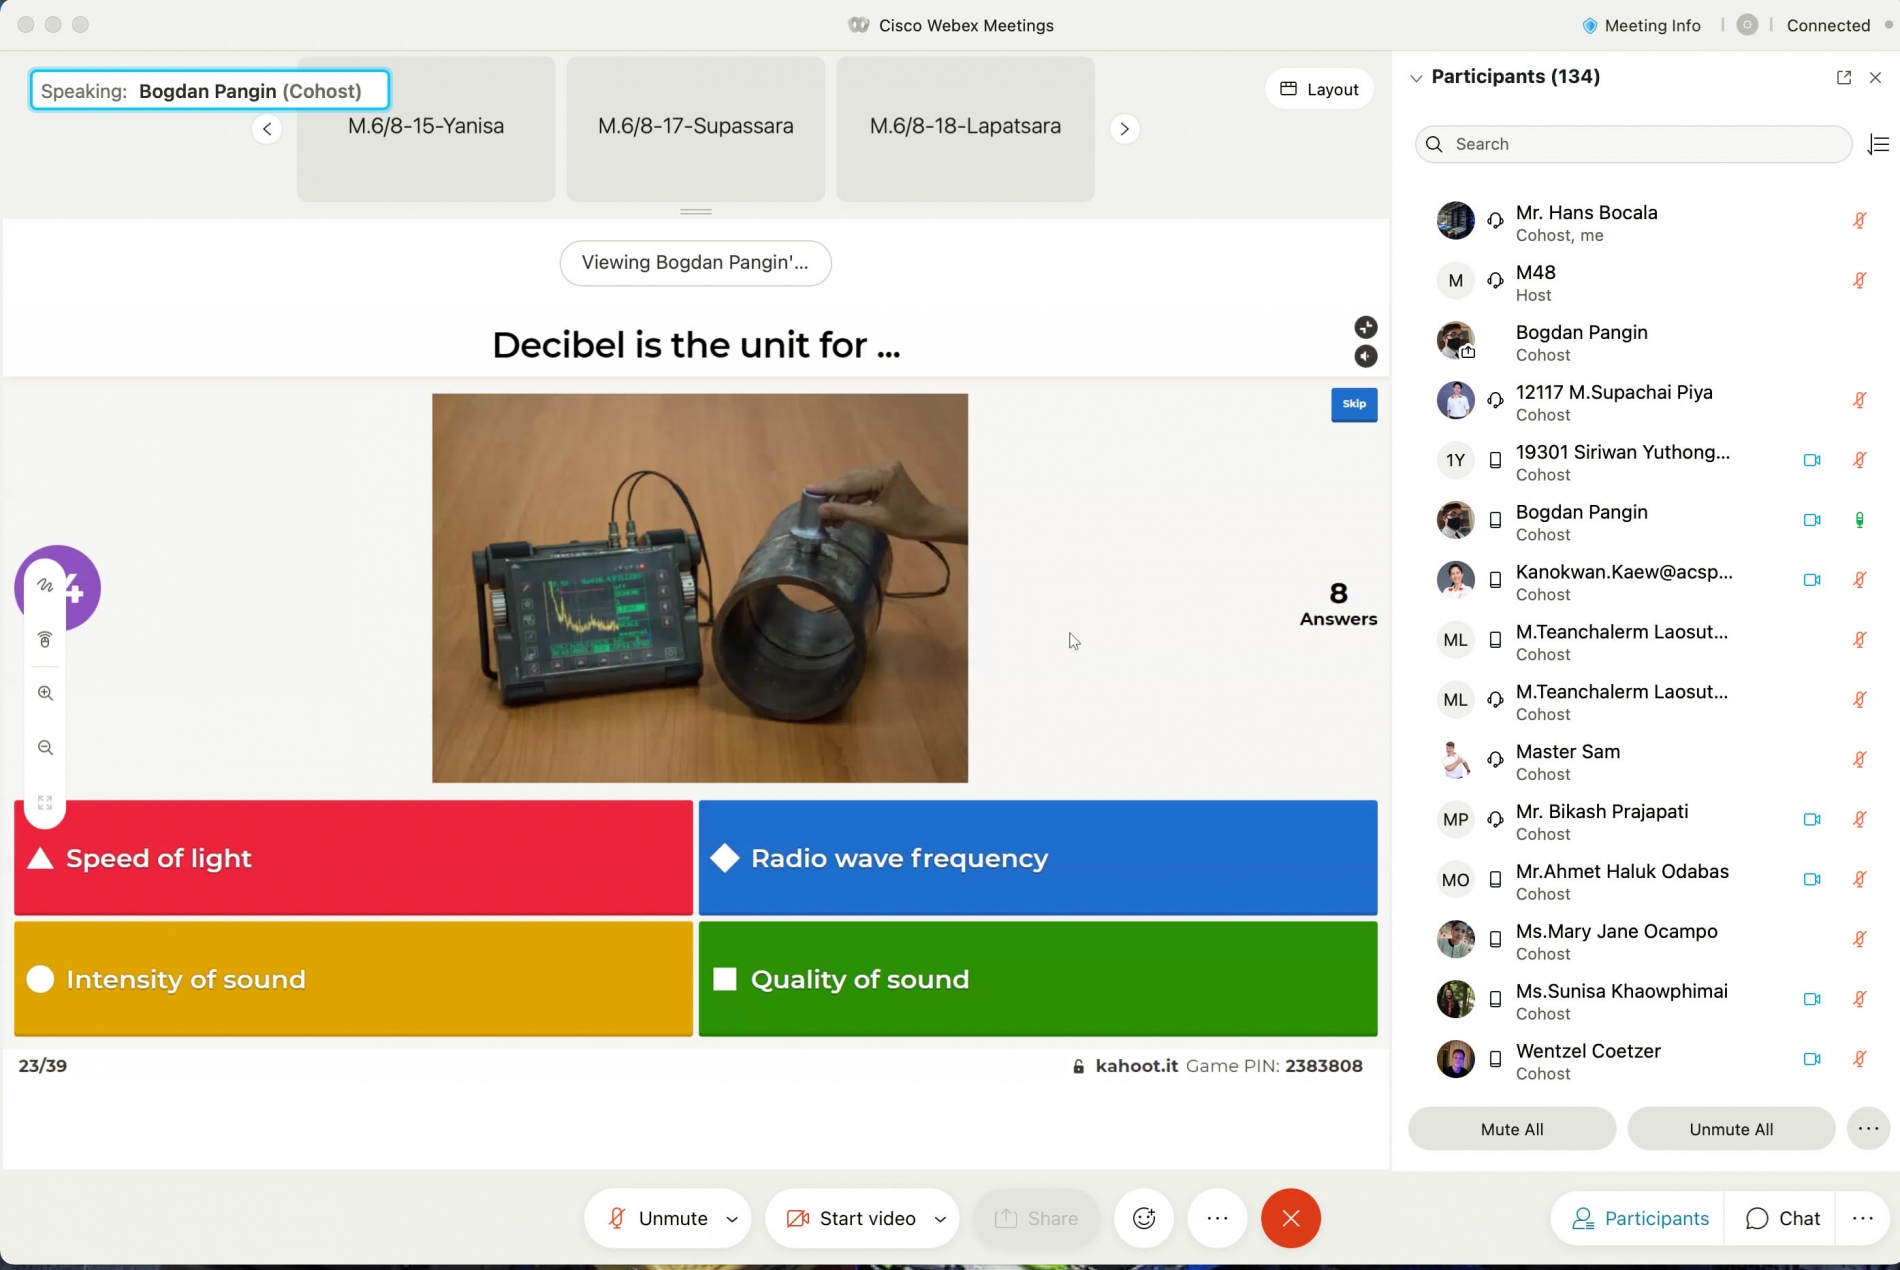This screenshot has width=1900, height=1270.
Task: Open Meeting Info
Action: tap(1641, 25)
